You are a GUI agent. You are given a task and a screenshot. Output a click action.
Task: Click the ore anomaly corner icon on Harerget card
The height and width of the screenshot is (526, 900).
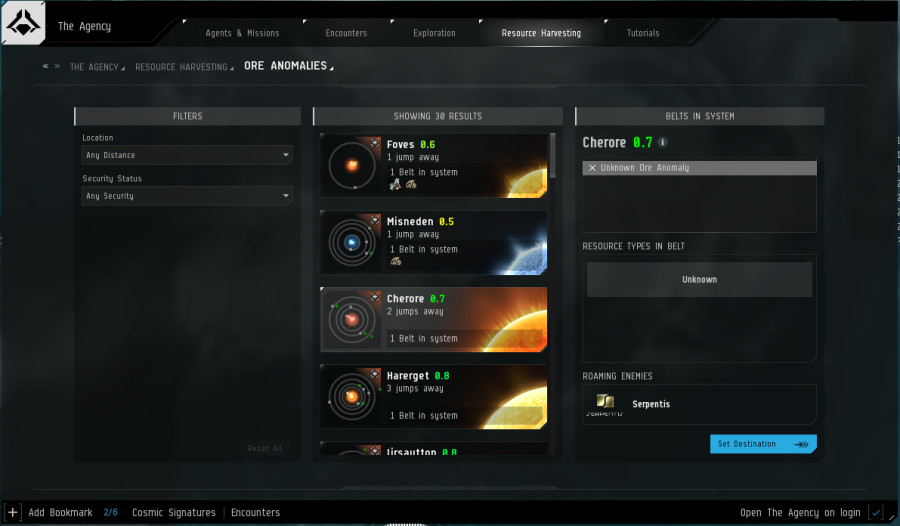[375, 374]
